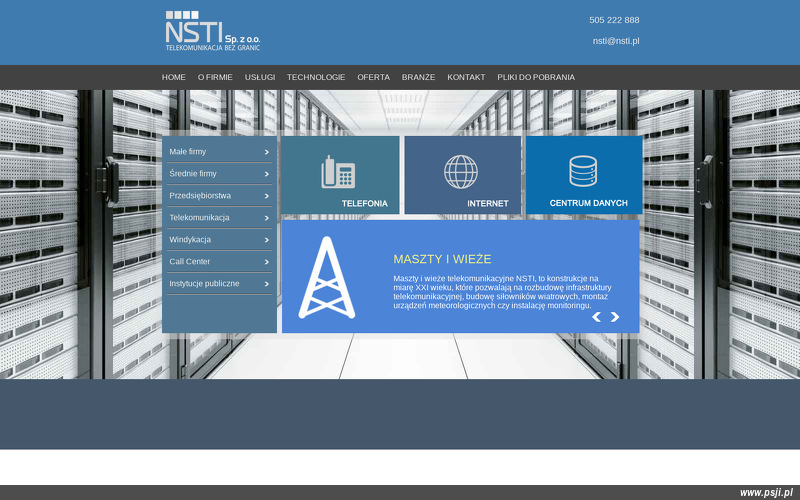Select the Telekomunikacja sidebar link
This screenshot has height=500, width=800.
point(199,217)
